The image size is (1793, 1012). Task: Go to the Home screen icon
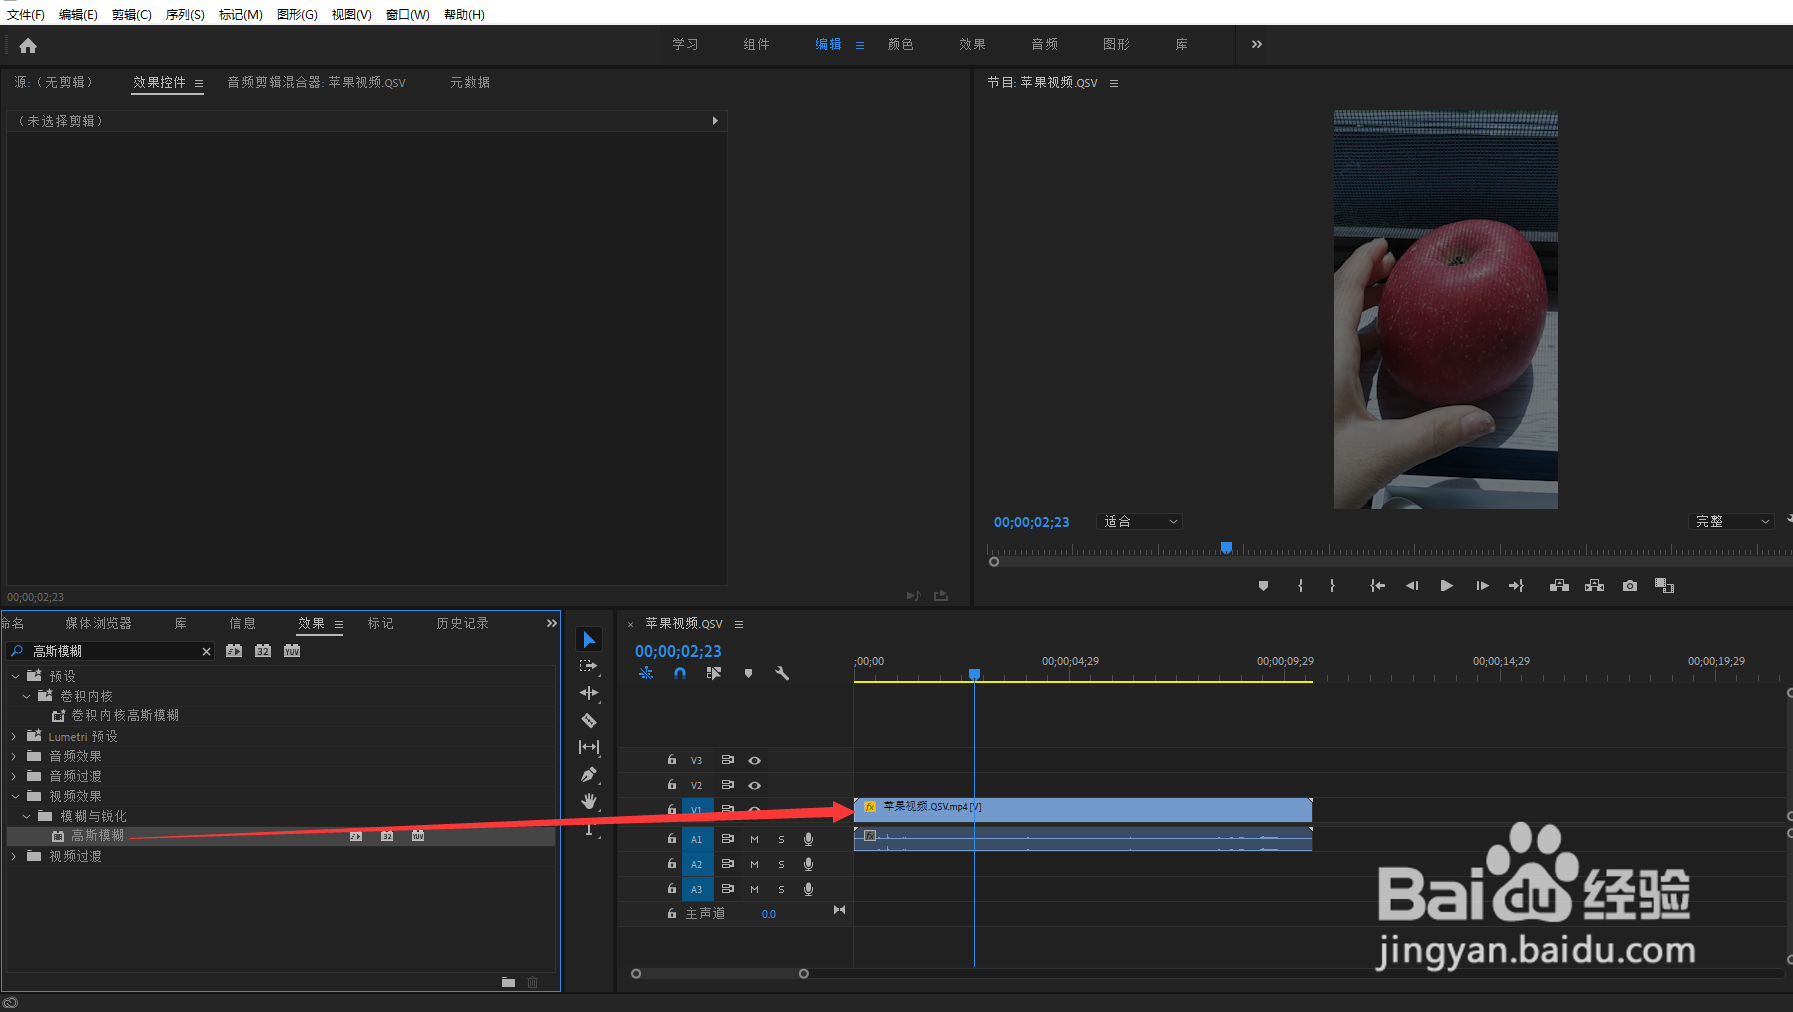[x=28, y=45]
